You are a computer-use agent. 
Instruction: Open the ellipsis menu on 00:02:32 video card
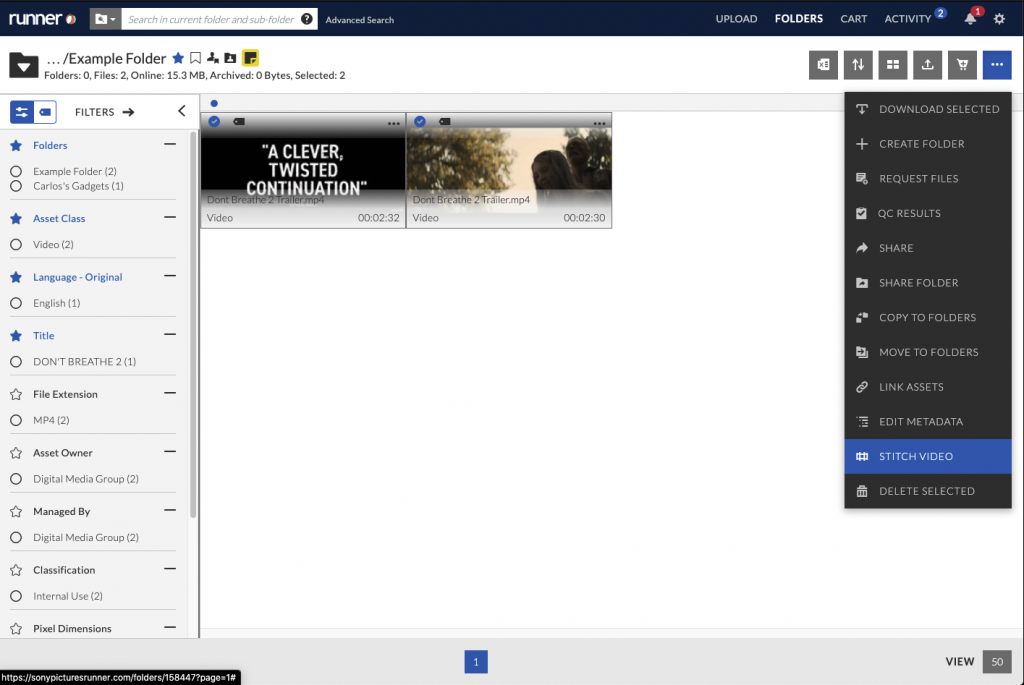tap(393, 123)
